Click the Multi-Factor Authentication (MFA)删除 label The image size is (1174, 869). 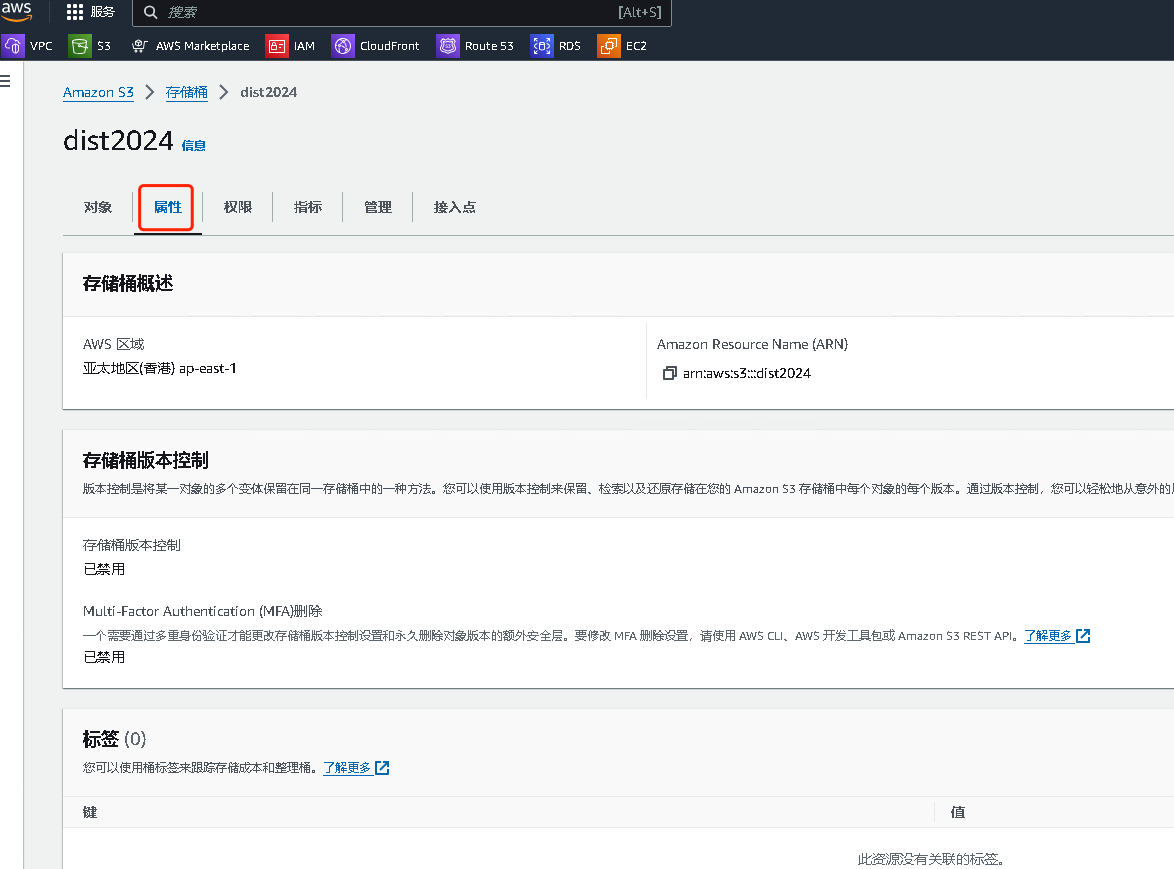click(x=202, y=611)
